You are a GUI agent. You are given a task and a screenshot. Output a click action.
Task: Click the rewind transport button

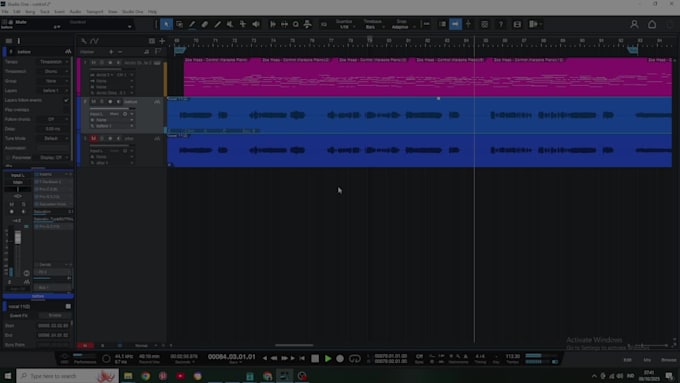[x=274, y=358]
